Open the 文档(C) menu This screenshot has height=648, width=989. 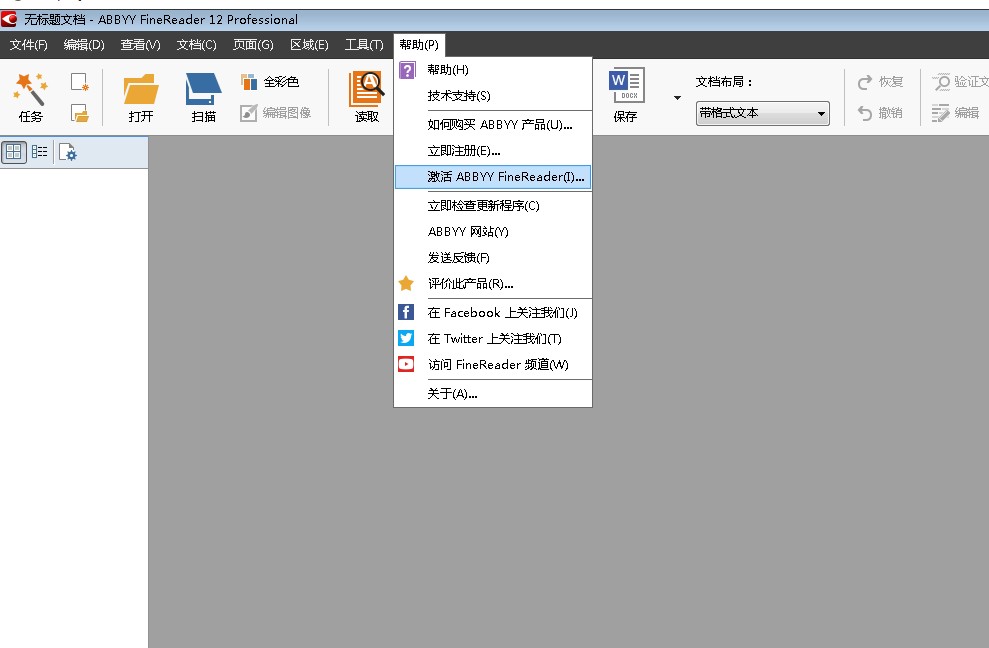[x=197, y=45]
